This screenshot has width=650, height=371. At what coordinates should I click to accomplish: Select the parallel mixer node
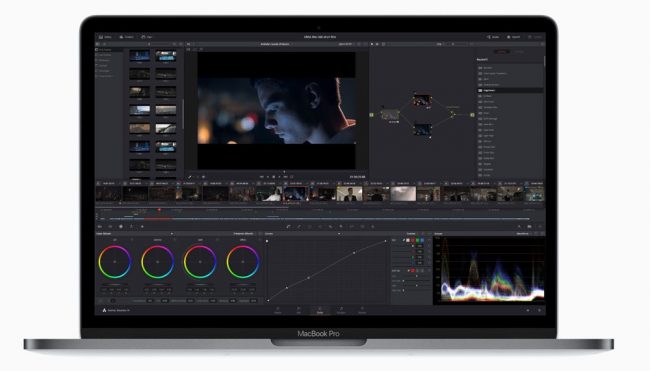click(x=453, y=114)
